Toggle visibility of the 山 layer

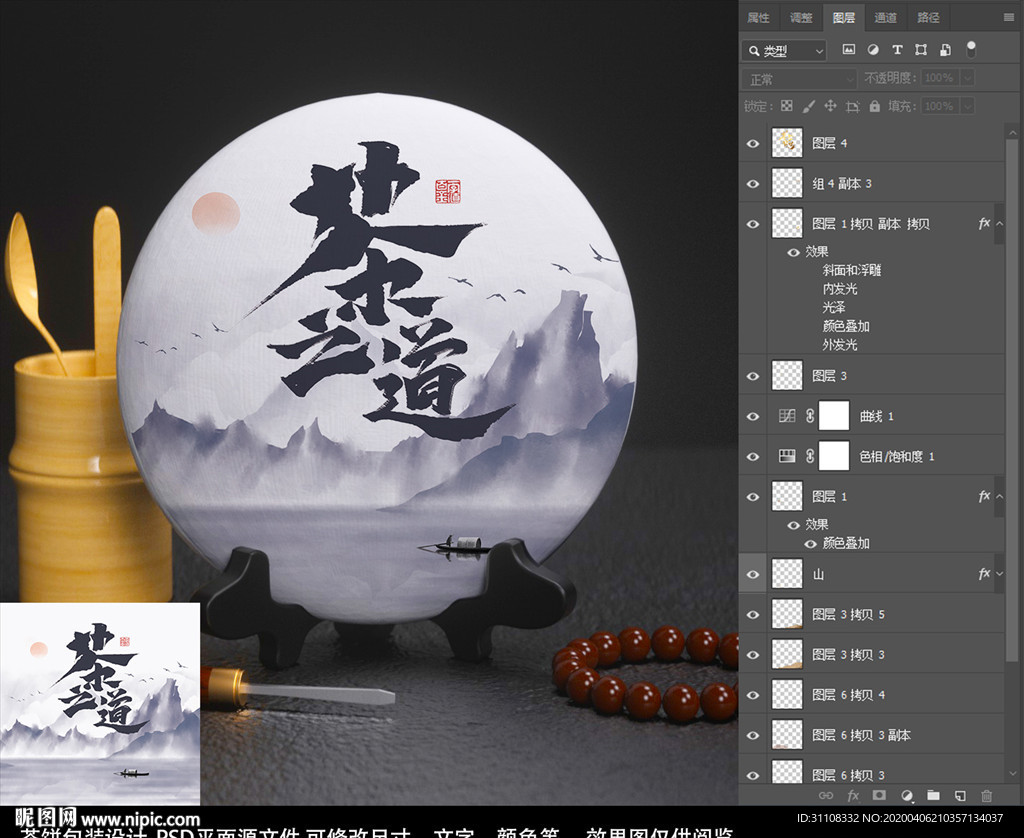[752, 574]
